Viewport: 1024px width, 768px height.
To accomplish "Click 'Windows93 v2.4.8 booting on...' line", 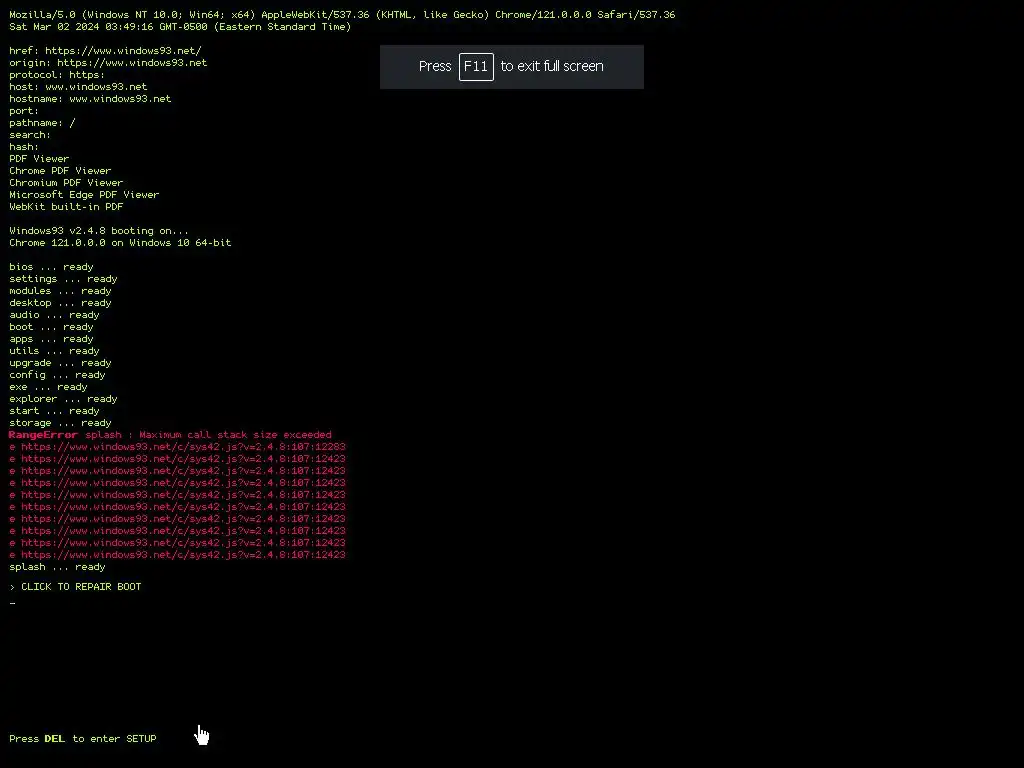I will coord(99,231).
